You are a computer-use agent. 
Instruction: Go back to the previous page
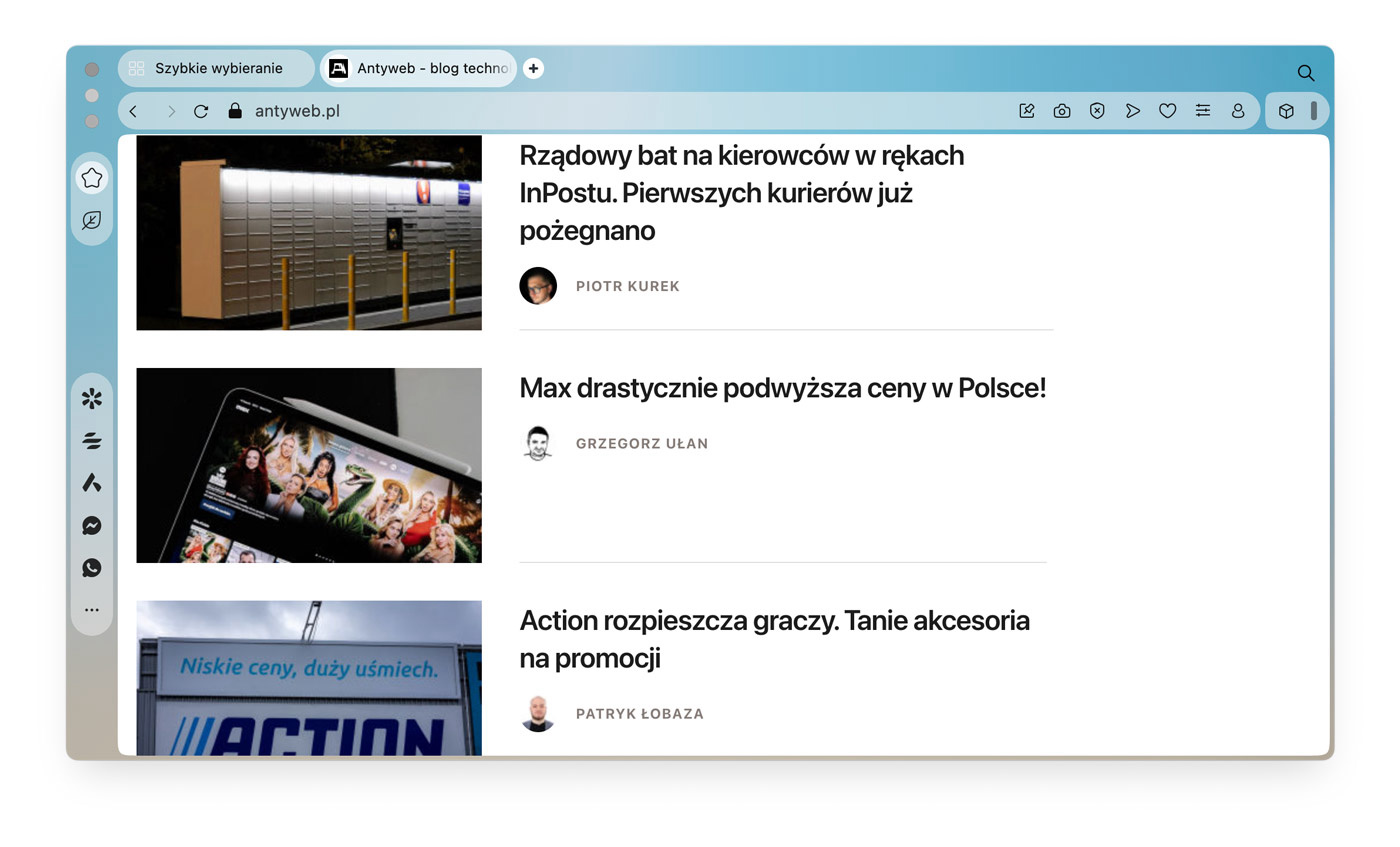(134, 111)
